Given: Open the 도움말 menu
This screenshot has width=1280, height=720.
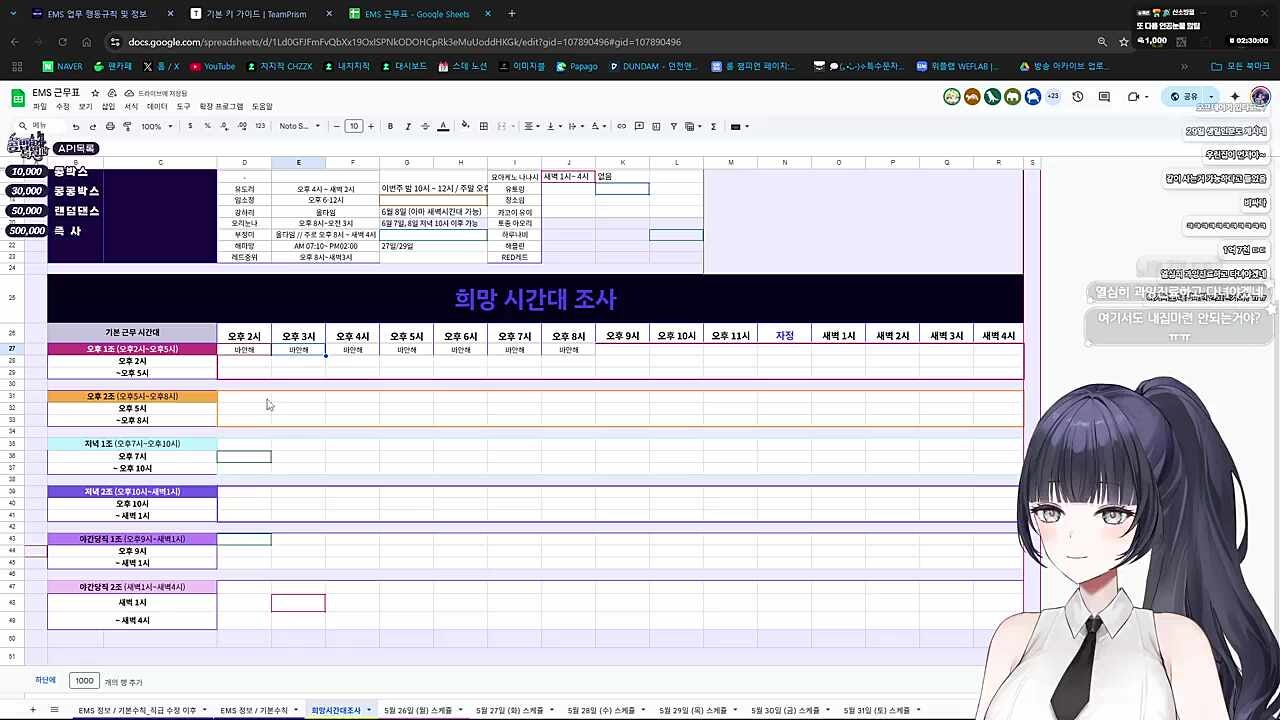Looking at the screenshot, I should click(262, 107).
